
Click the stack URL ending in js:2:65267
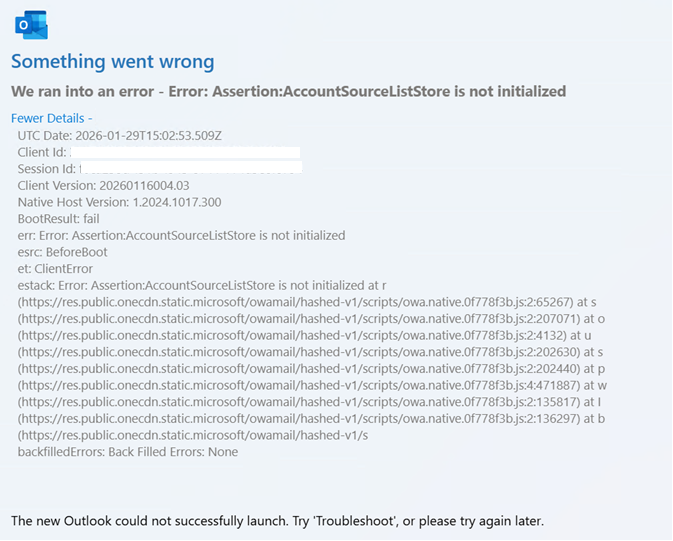point(295,302)
